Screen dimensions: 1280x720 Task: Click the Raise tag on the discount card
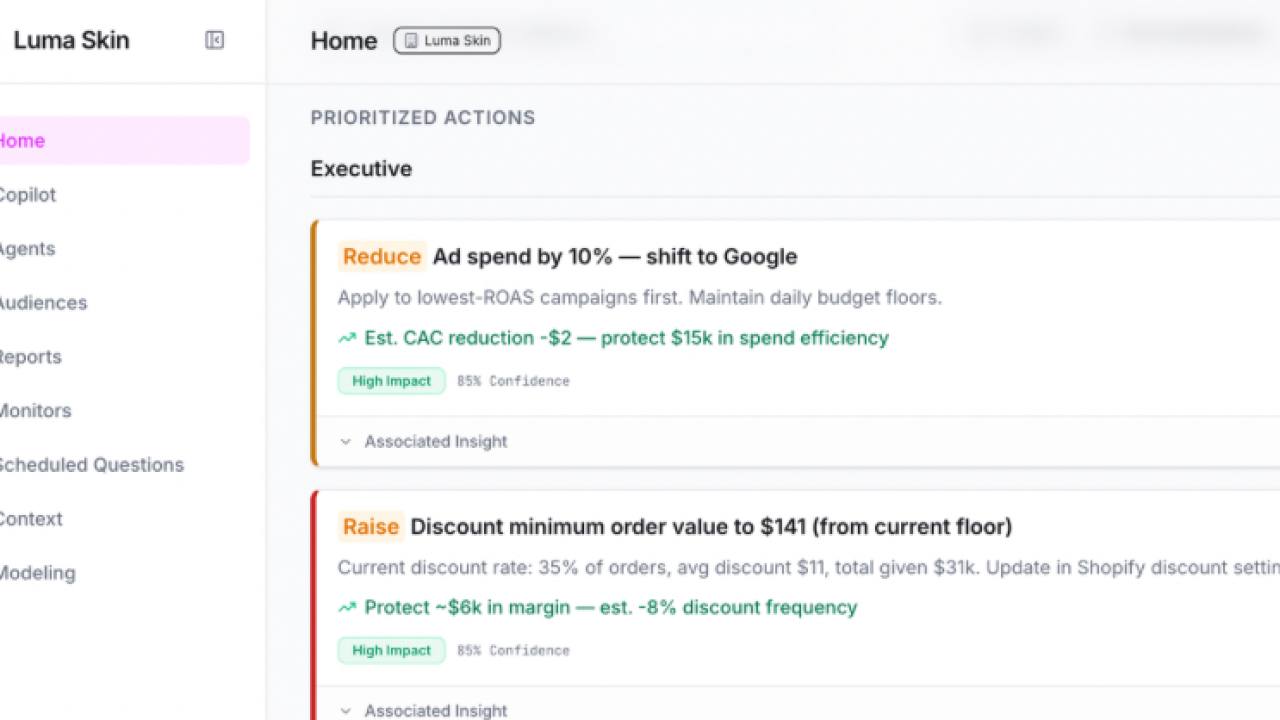(x=370, y=527)
